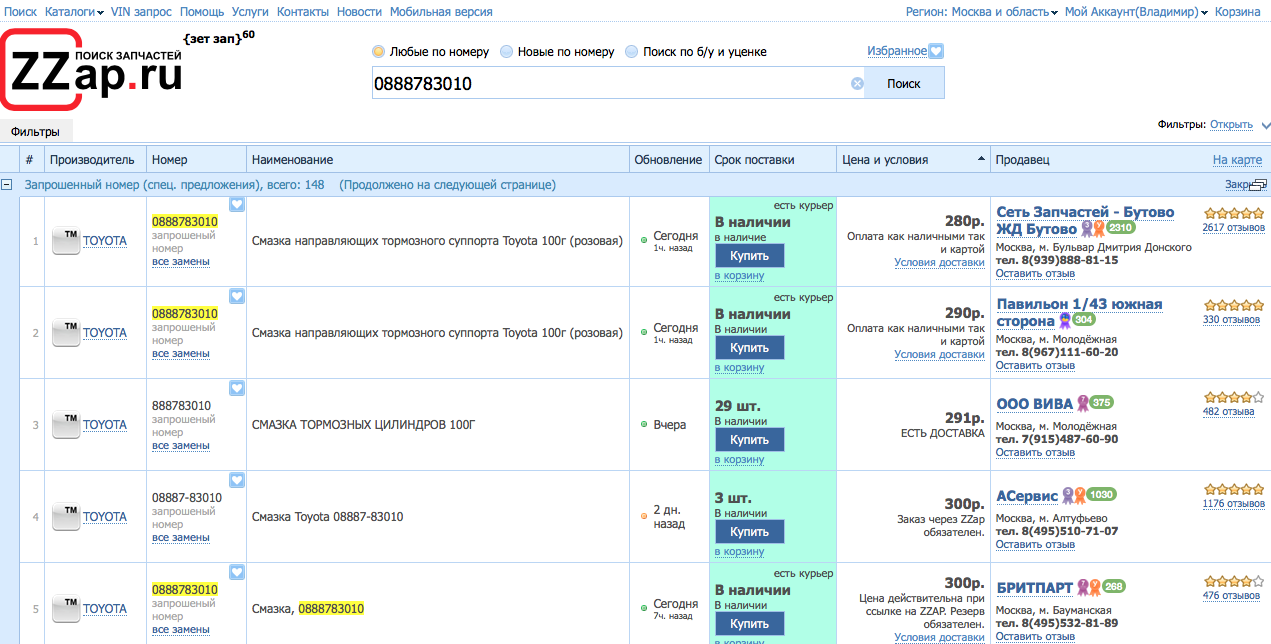Sort by the Цена и условия column
1271x644 pixels.
point(913,160)
